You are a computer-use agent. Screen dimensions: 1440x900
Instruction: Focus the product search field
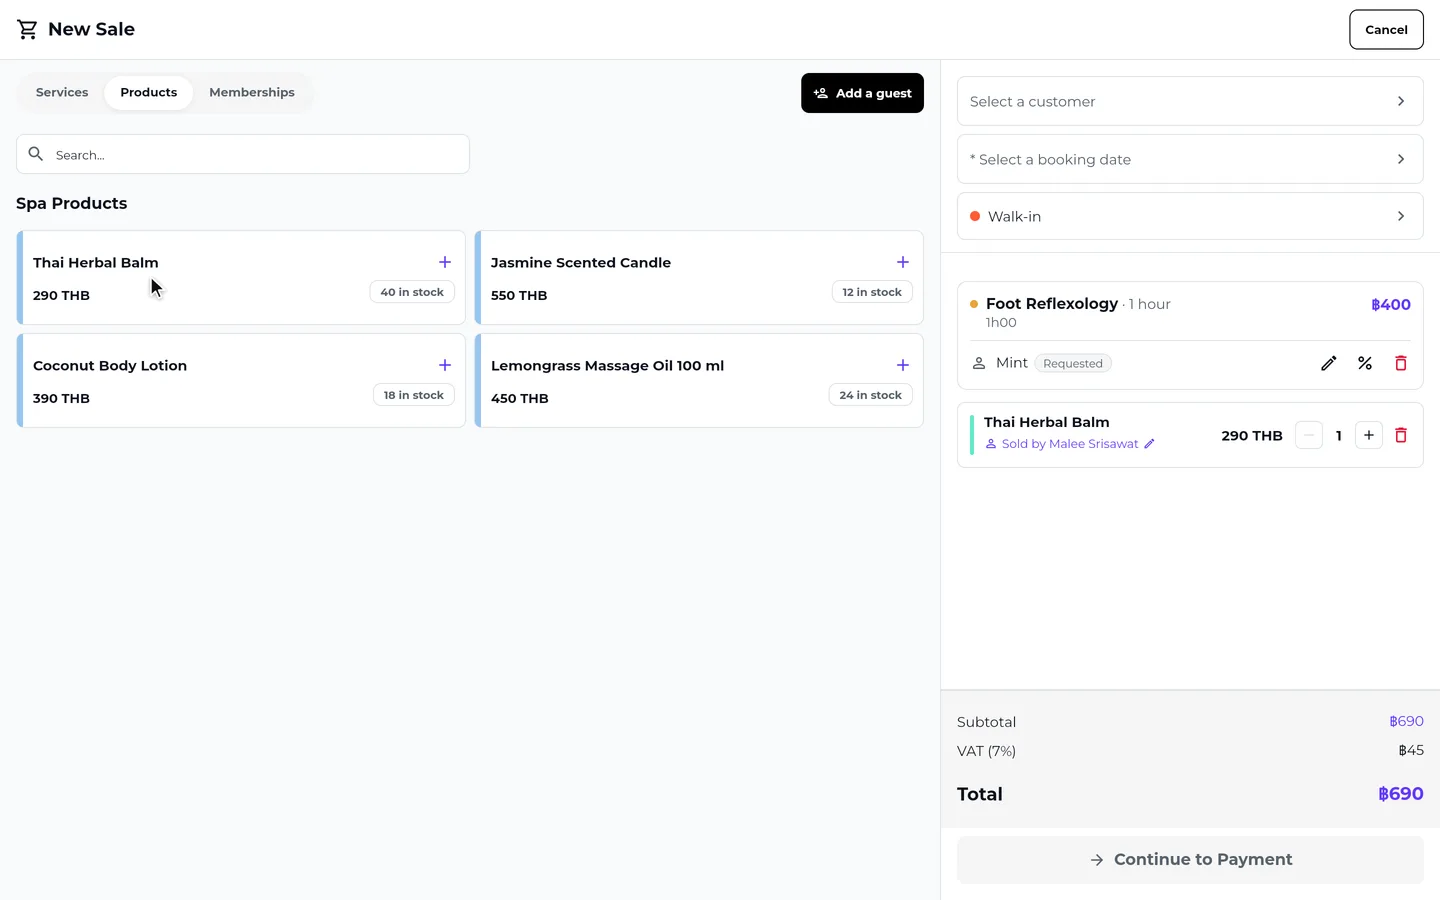(x=243, y=154)
